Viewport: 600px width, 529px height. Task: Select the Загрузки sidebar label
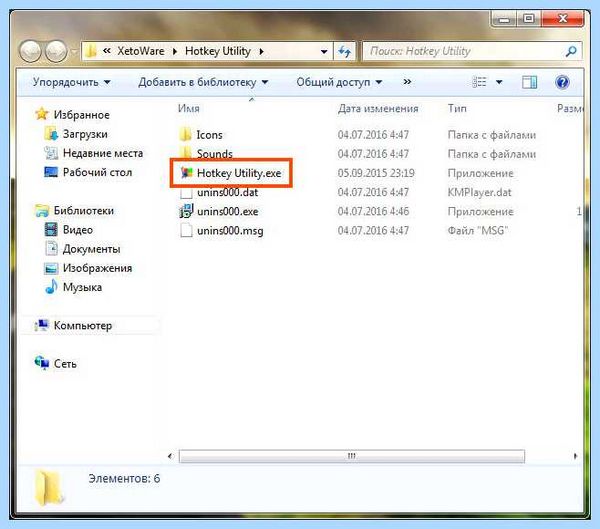click(x=85, y=134)
